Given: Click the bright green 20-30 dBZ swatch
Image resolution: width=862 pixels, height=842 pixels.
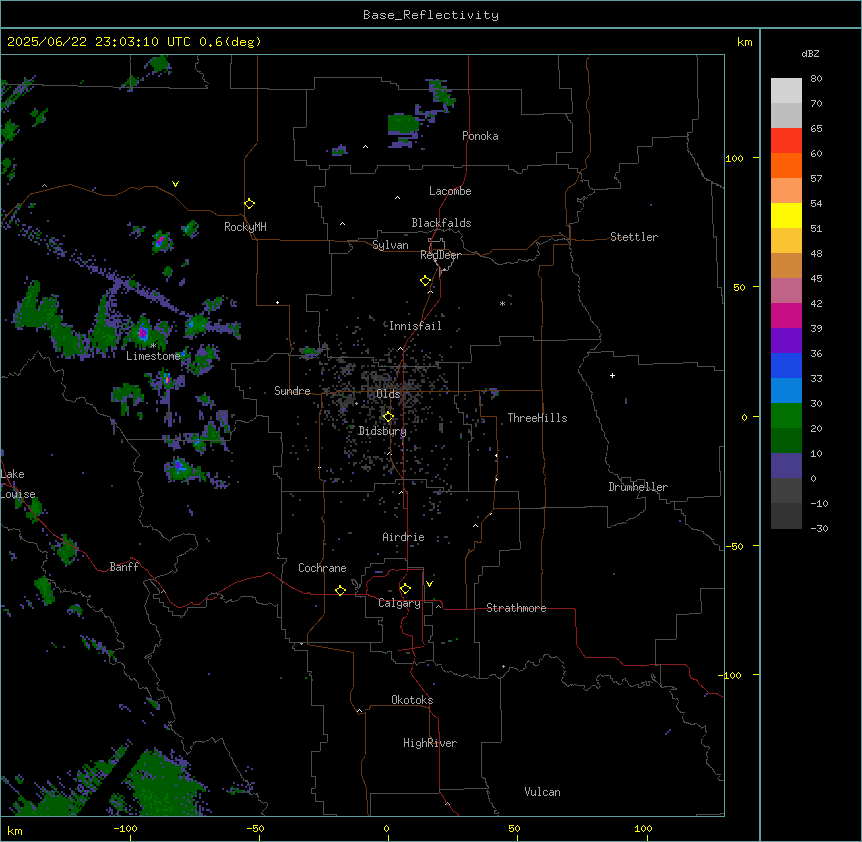Looking at the screenshot, I should click(786, 416).
